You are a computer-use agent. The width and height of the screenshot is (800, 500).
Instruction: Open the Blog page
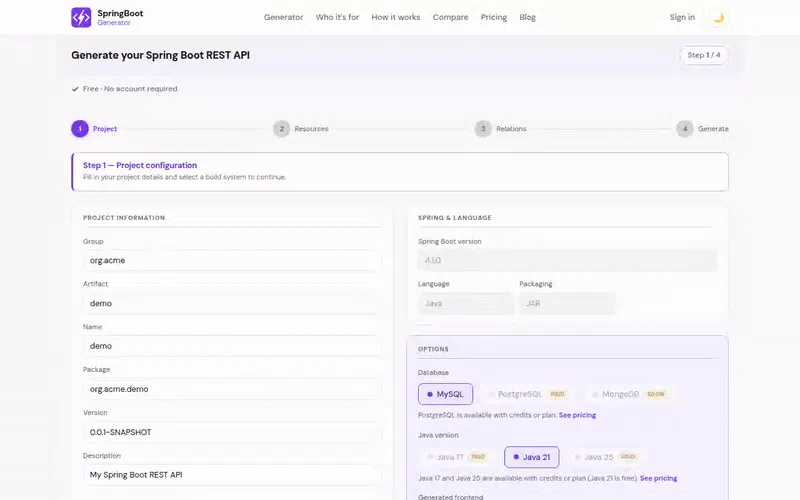[x=527, y=17]
